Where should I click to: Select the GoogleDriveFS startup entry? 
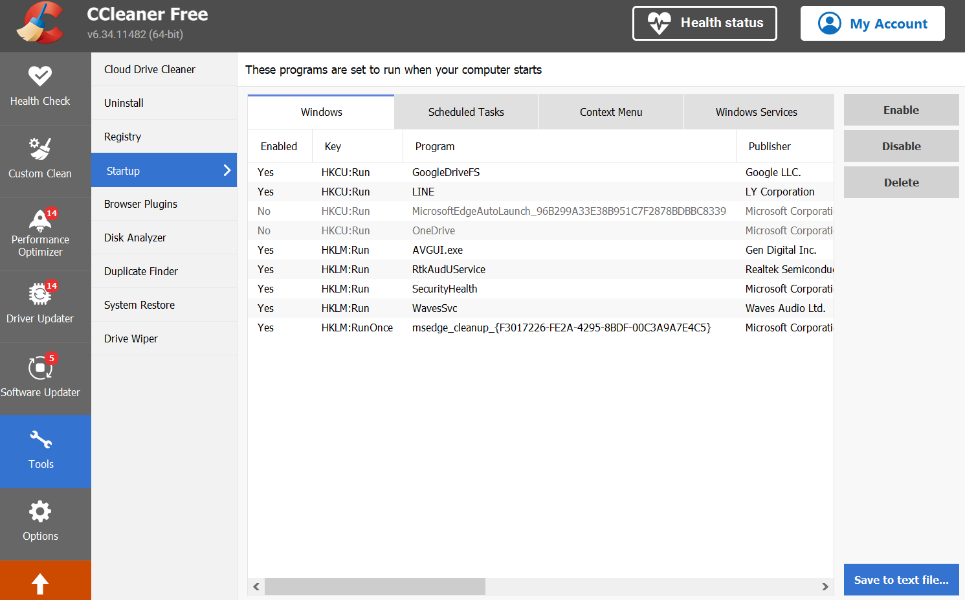tap(446, 173)
